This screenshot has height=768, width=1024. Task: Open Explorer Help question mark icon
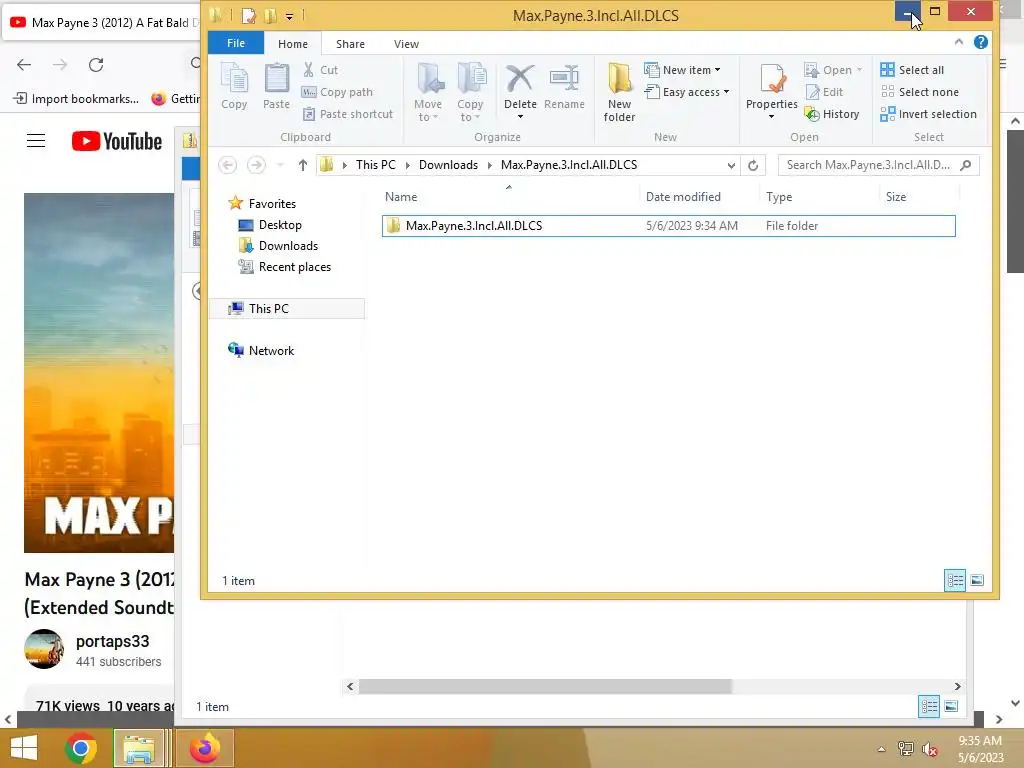pos(980,42)
